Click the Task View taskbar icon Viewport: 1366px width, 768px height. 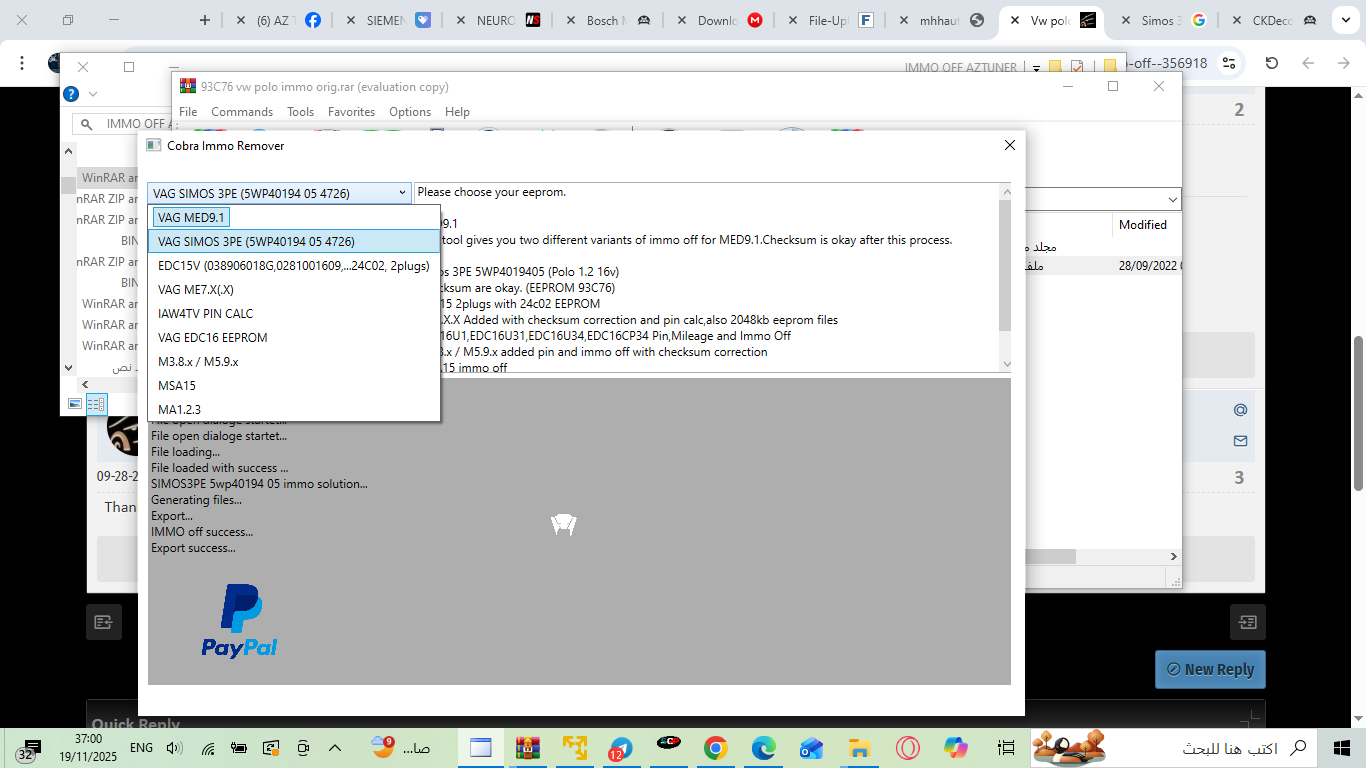point(1007,748)
